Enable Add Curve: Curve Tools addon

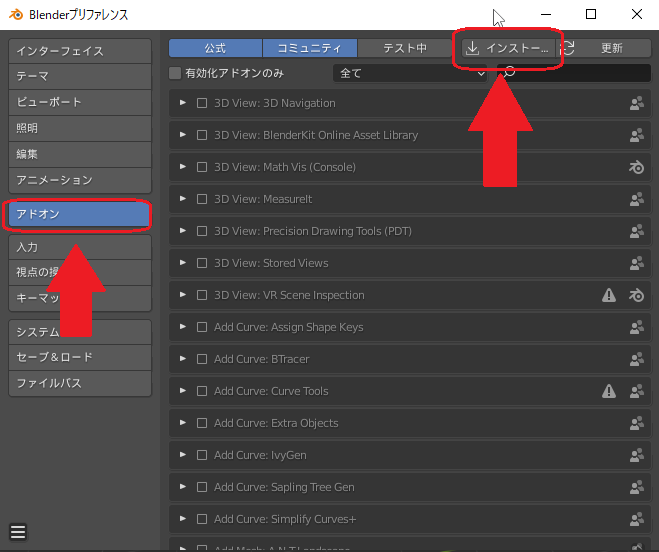click(x=202, y=391)
